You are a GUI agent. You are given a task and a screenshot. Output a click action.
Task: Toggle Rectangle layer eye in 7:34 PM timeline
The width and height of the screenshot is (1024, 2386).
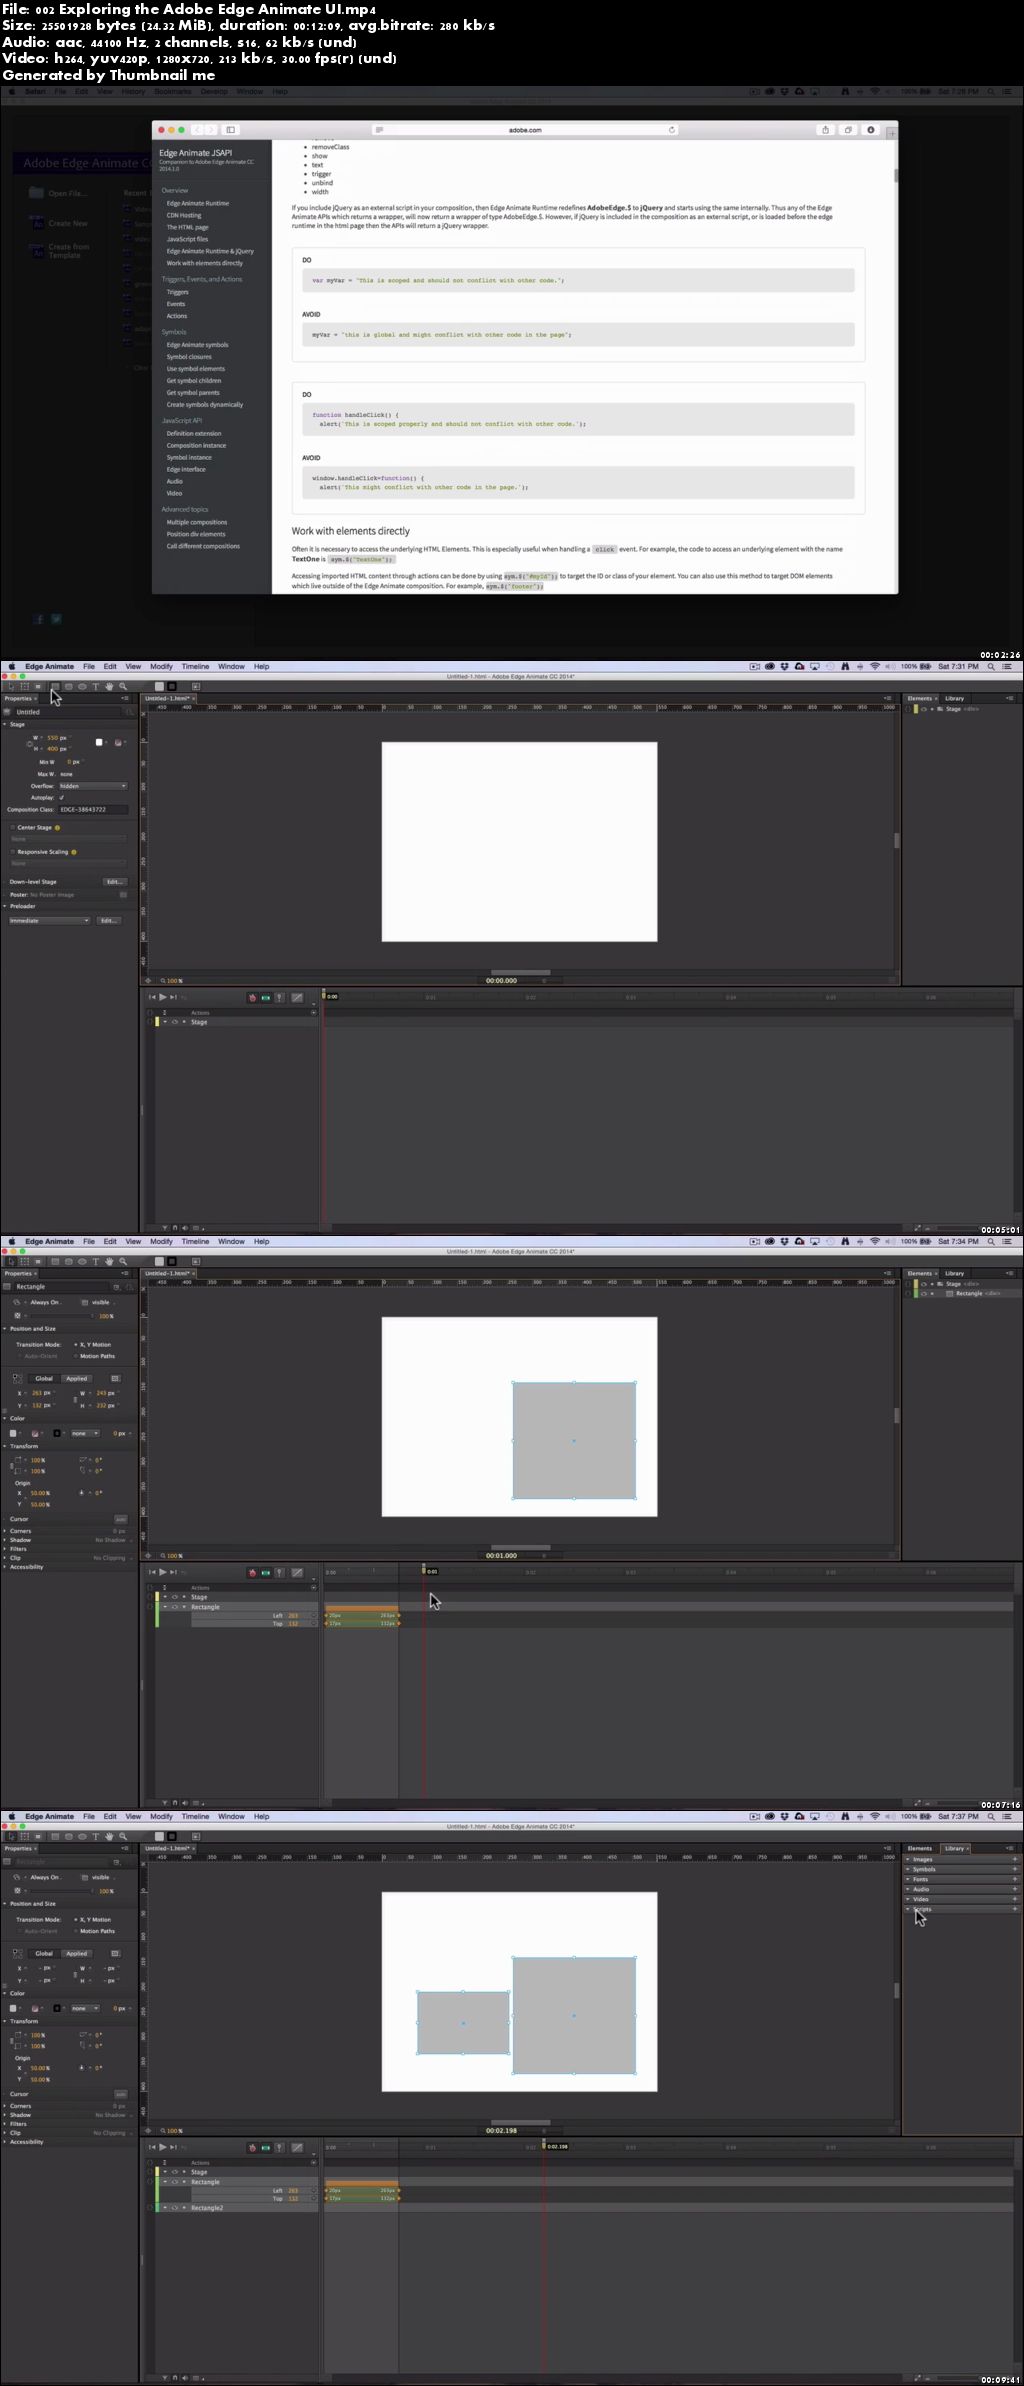point(175,1607)
